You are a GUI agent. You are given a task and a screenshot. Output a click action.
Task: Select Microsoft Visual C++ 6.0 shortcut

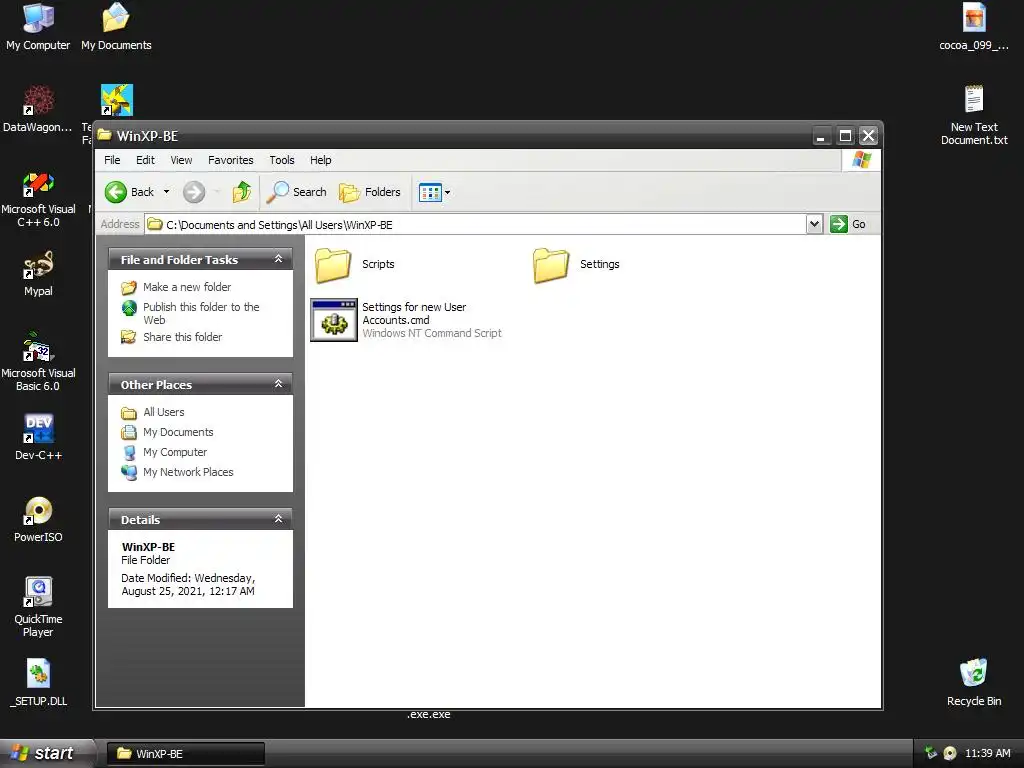[x=38, y=199]
